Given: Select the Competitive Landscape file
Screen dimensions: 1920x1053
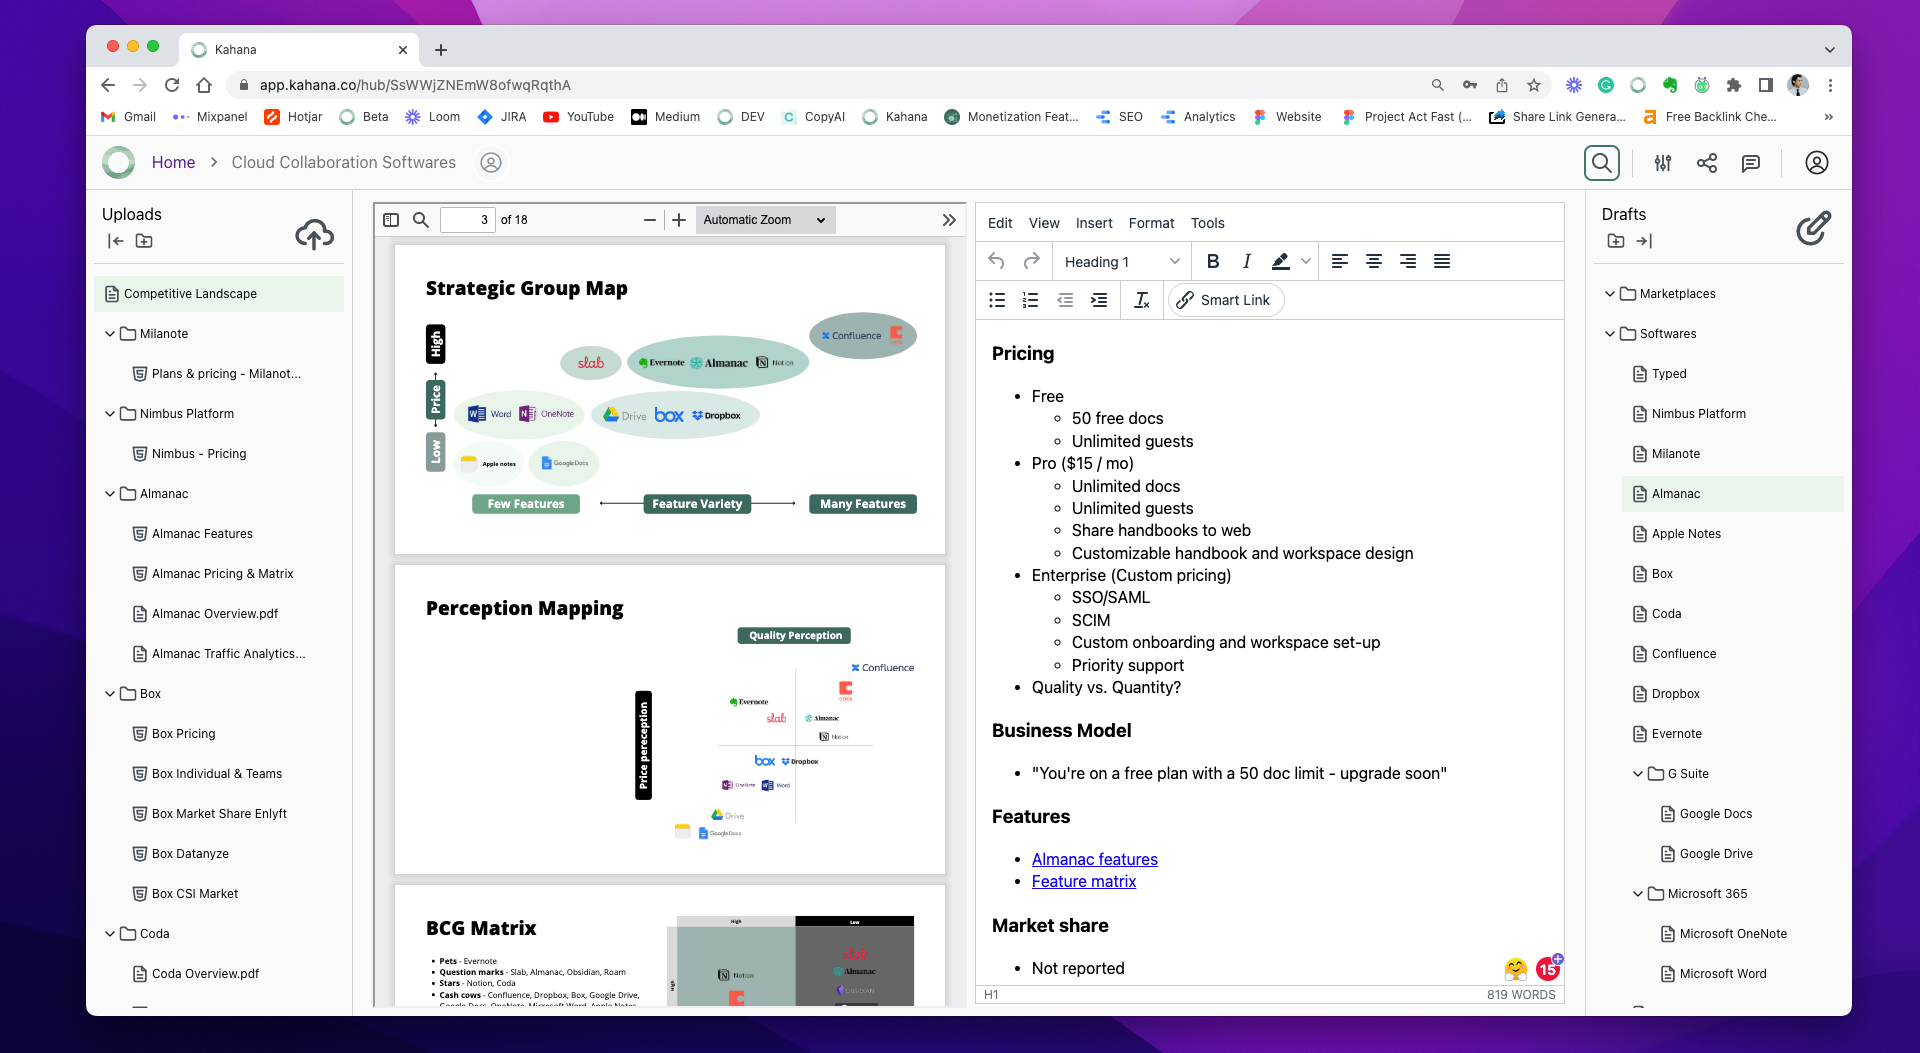Looking at the screenshot, I should pos(219,294).
